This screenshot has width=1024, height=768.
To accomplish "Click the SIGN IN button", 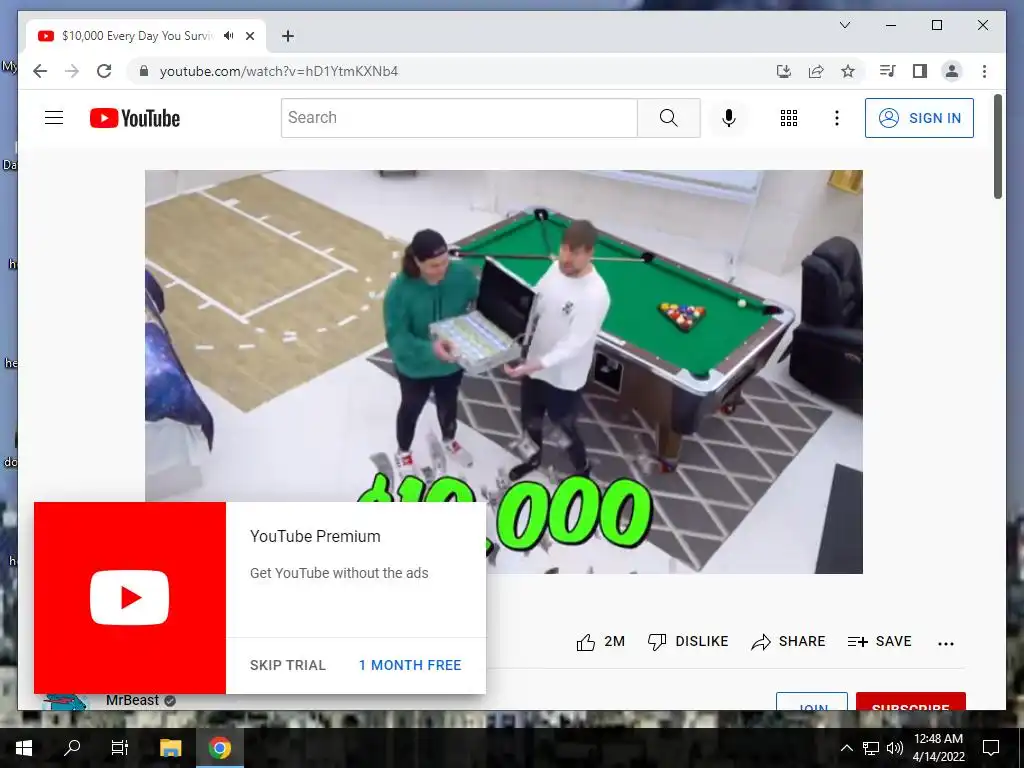I will 919,118.
